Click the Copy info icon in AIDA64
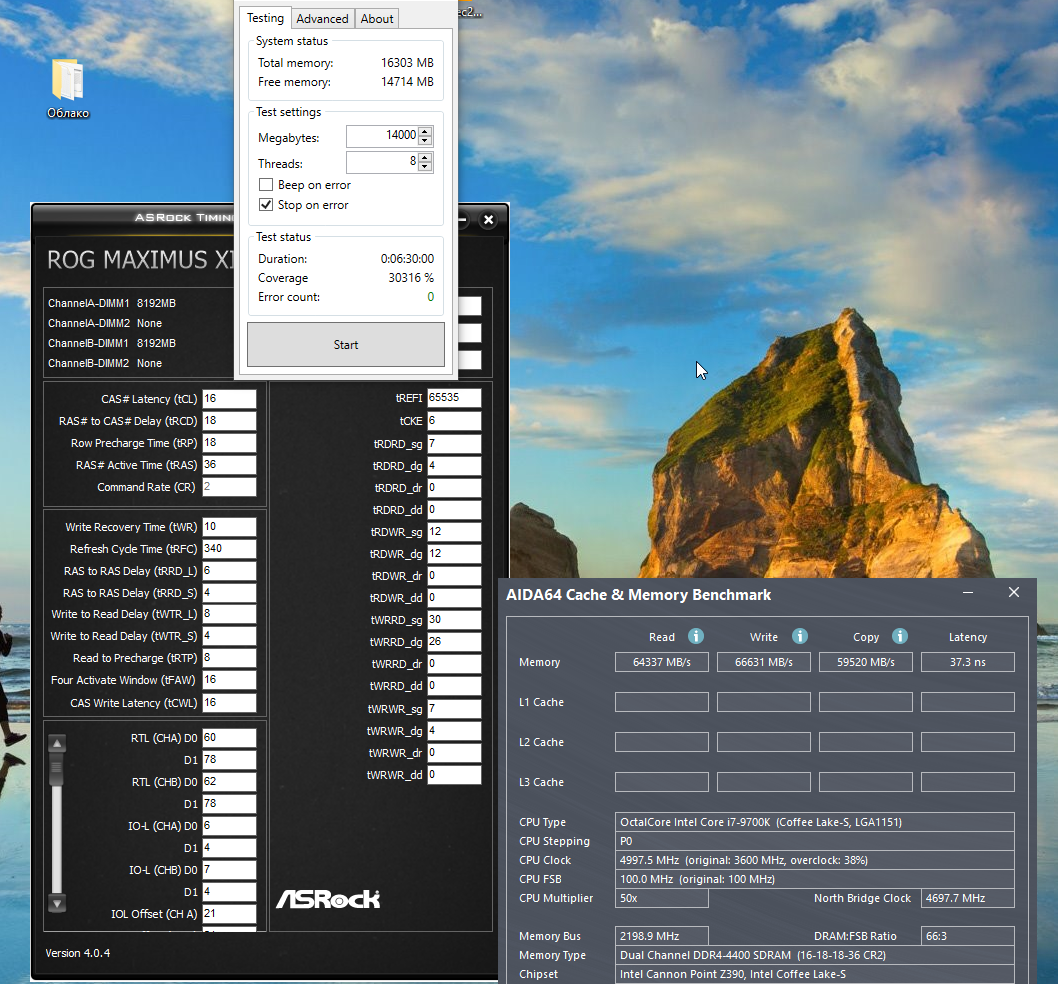The width and height of the screenshot is (1058, 984). click(x=899, y=636)
